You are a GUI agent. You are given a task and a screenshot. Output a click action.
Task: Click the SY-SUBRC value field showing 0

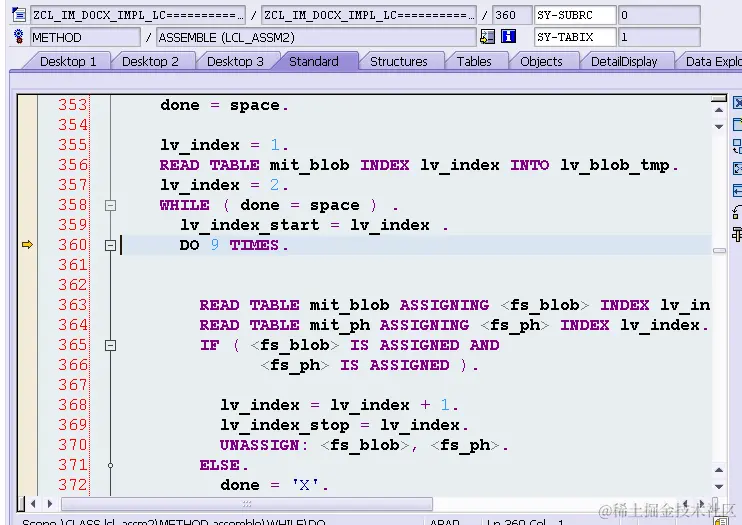(659, 15)
